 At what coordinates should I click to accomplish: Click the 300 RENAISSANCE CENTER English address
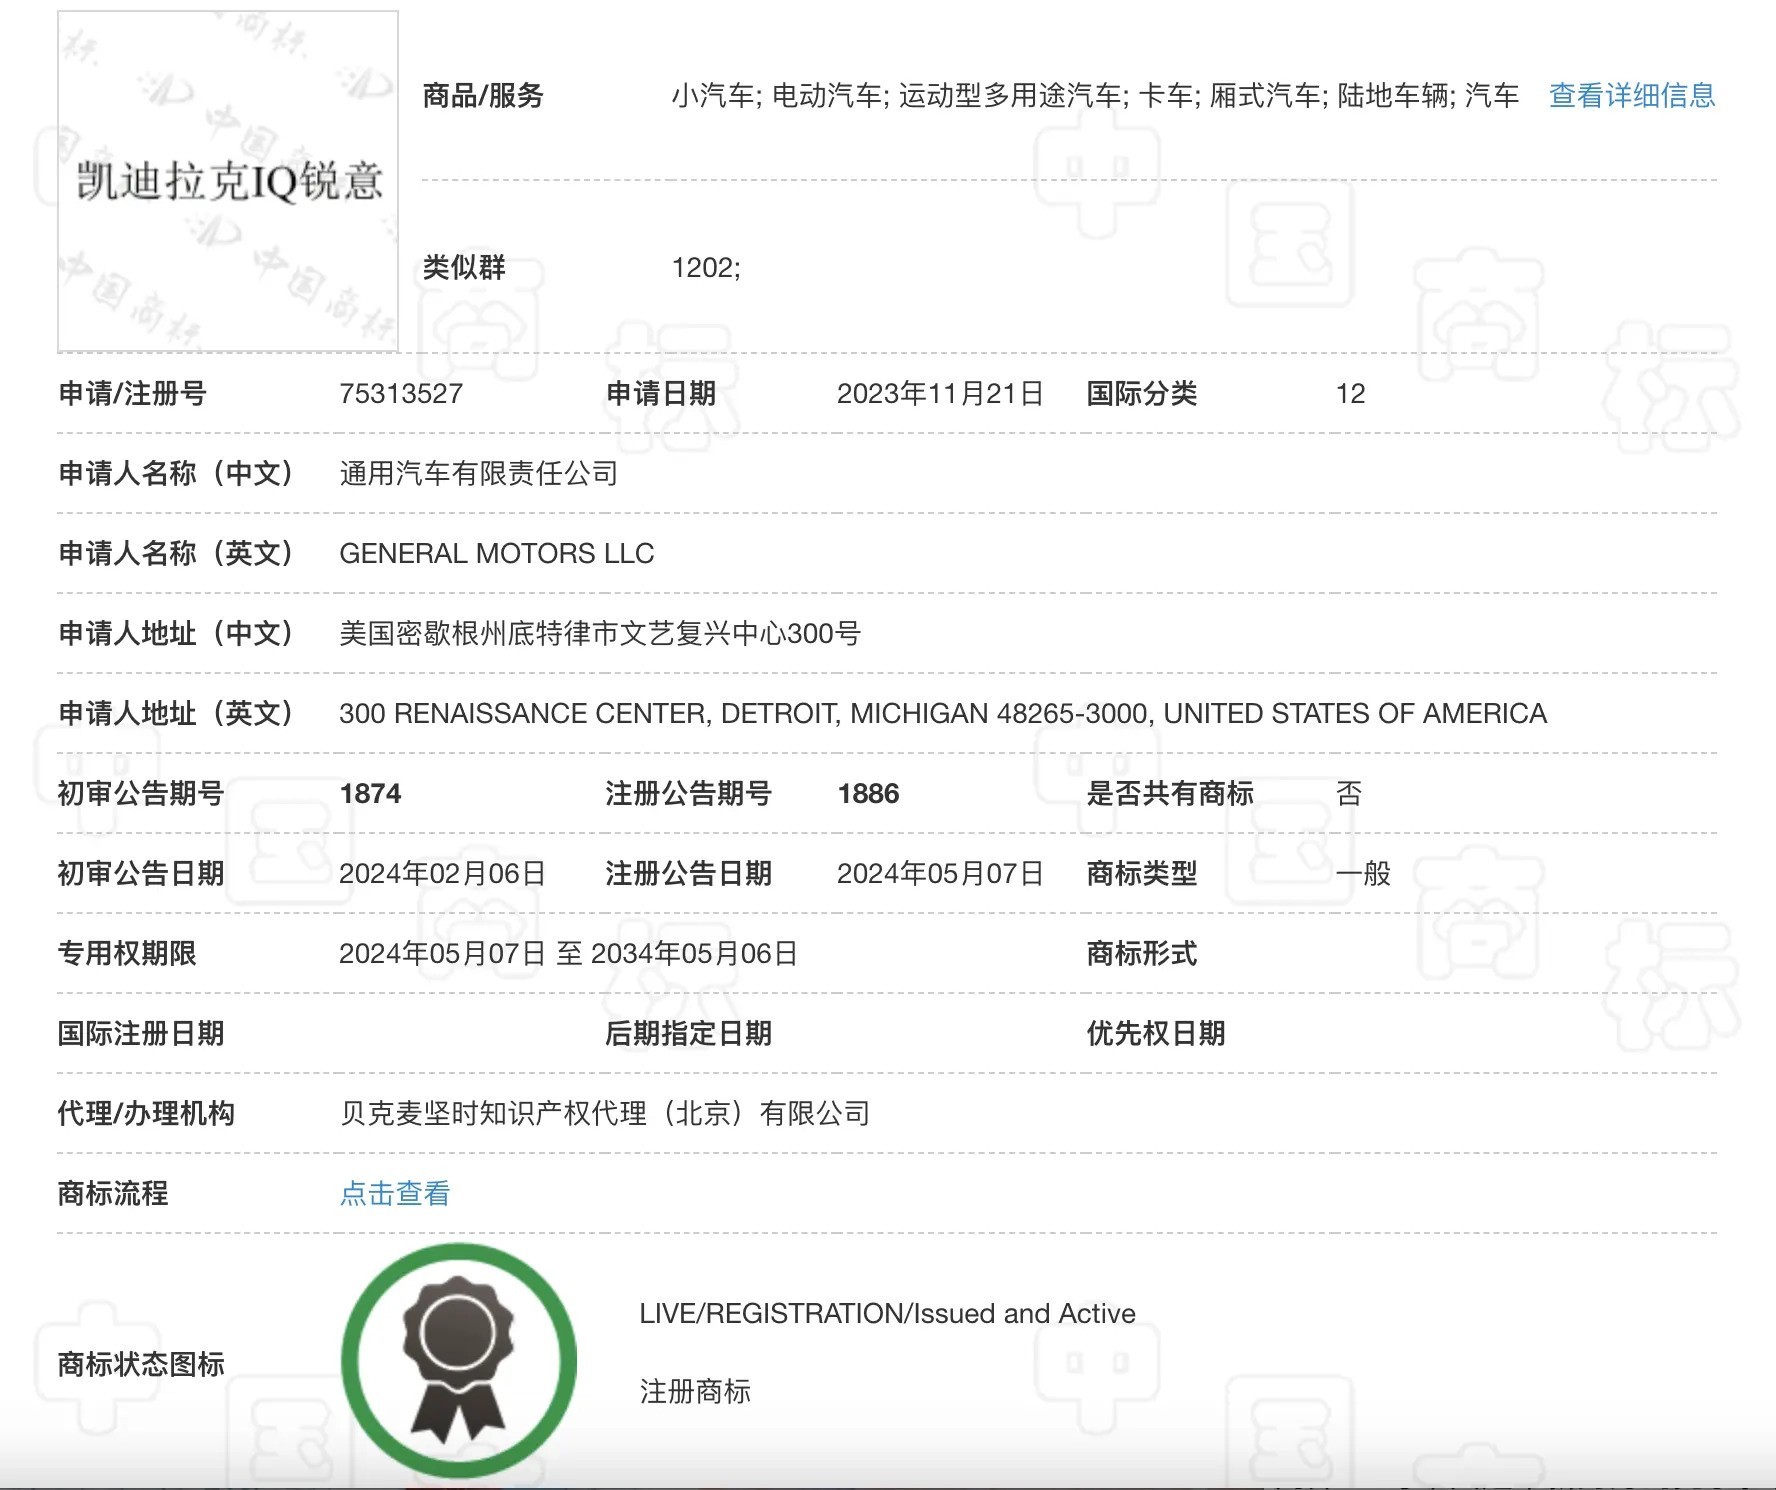[x=942, y=714]
